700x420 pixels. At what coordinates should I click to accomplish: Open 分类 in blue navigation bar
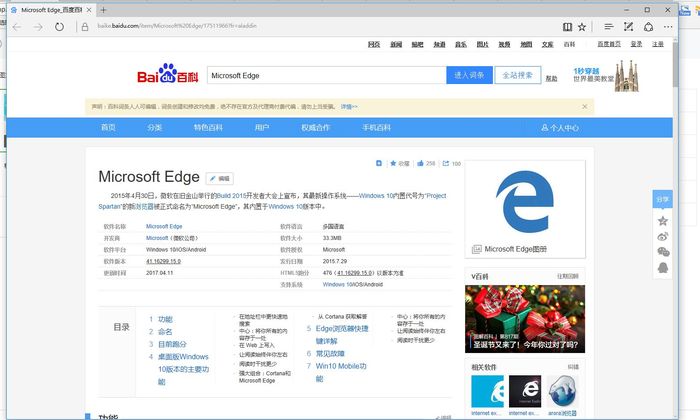click(154, 128)
